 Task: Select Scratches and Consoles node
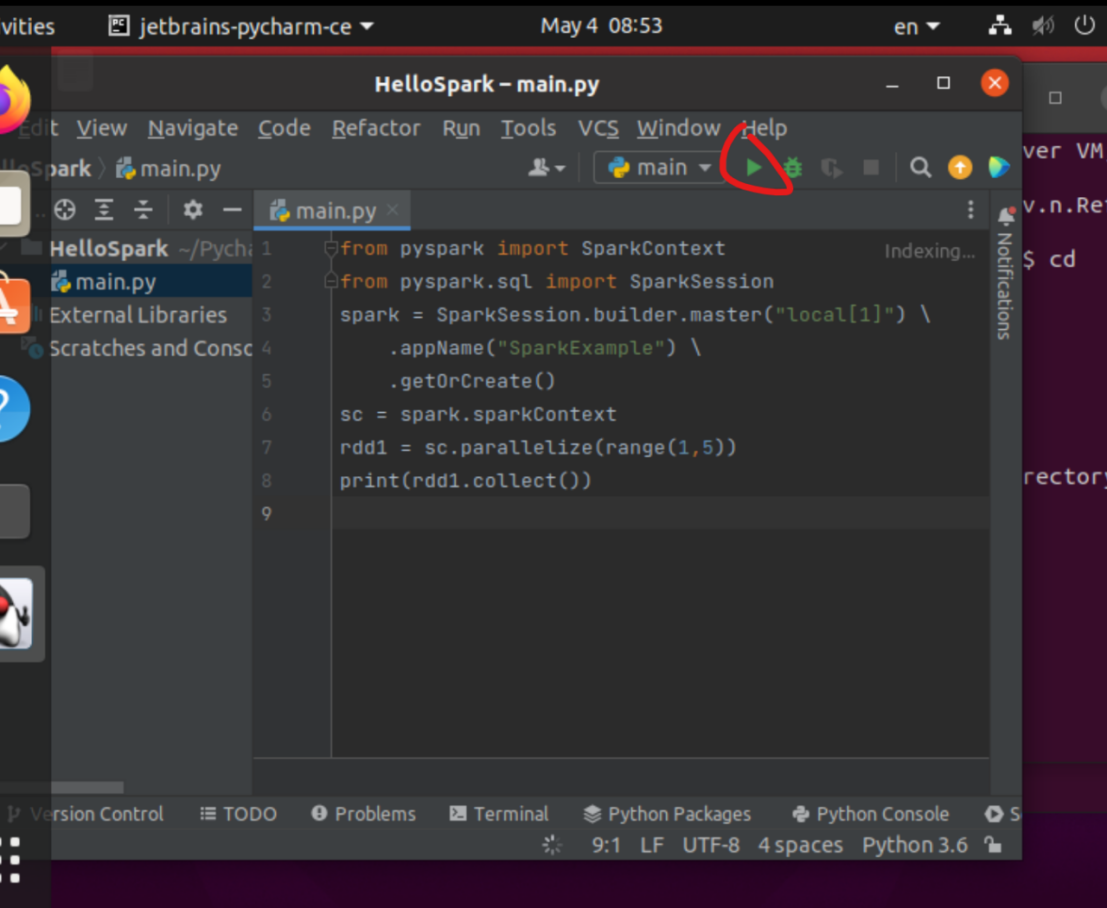pyautogui.click(x=150, y=348)
